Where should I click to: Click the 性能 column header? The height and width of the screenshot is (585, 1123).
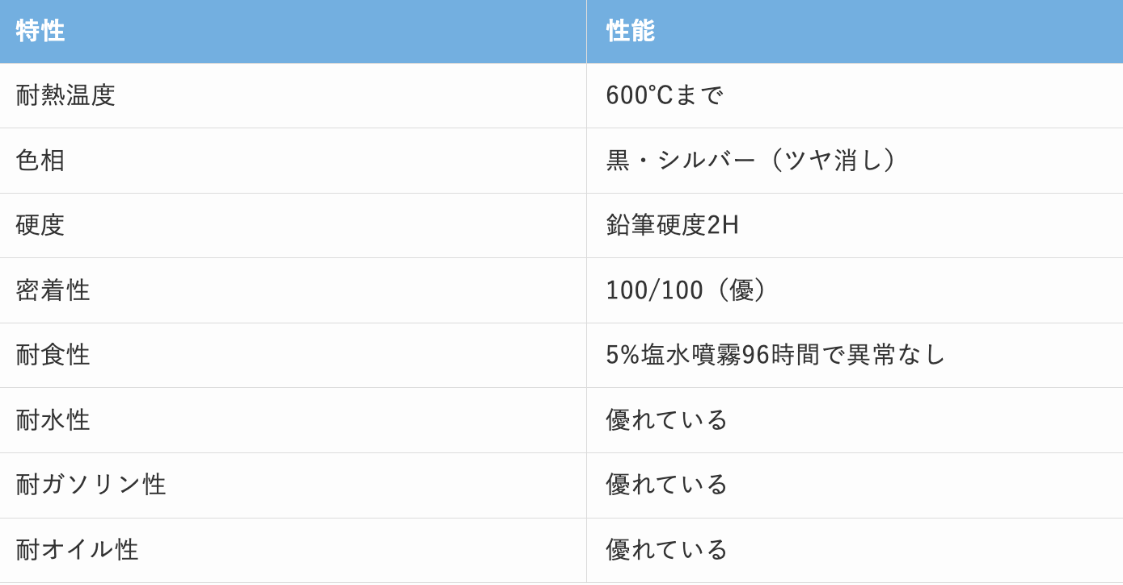pyautogui.click(x=630, y=31)
